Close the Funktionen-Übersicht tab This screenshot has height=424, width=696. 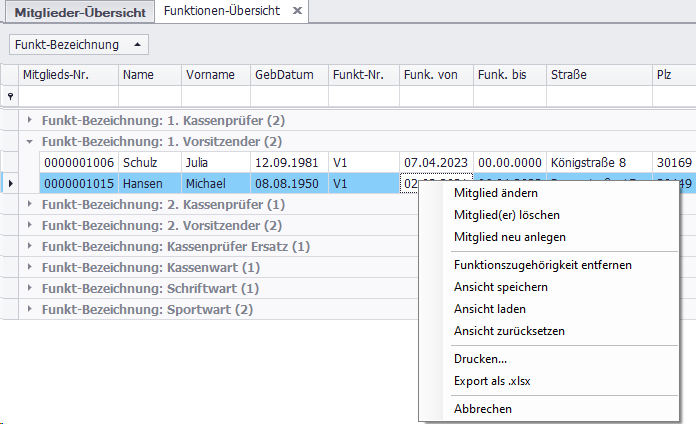click(296, 10)
